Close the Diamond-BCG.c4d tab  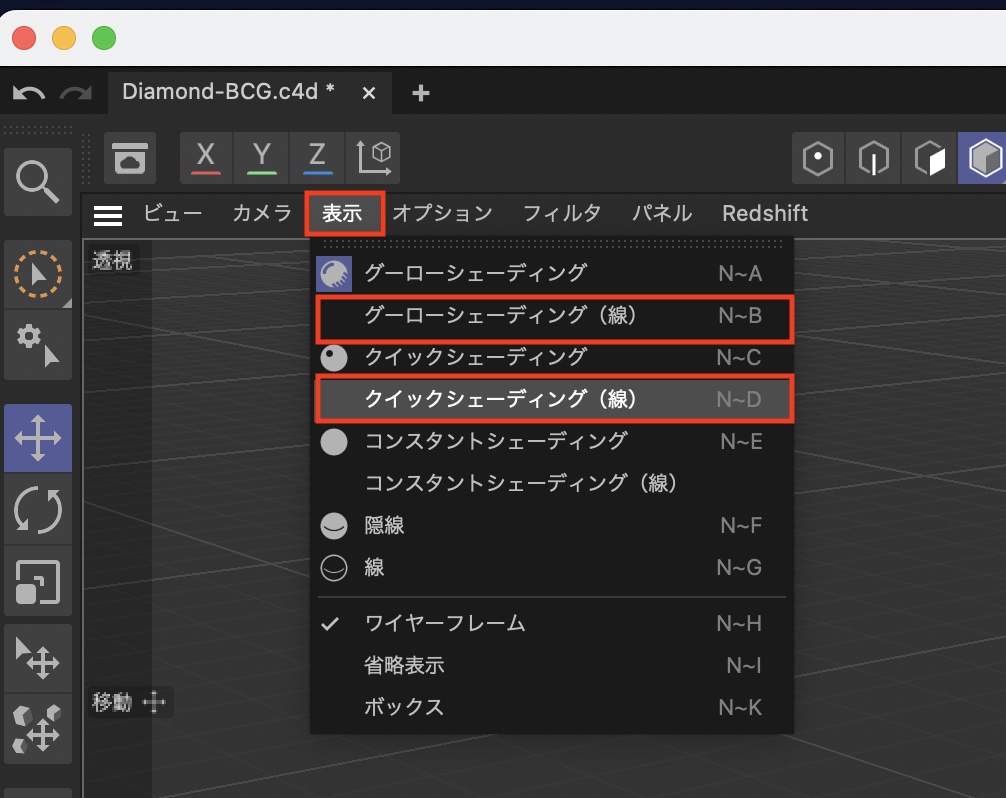pos(368,93)
